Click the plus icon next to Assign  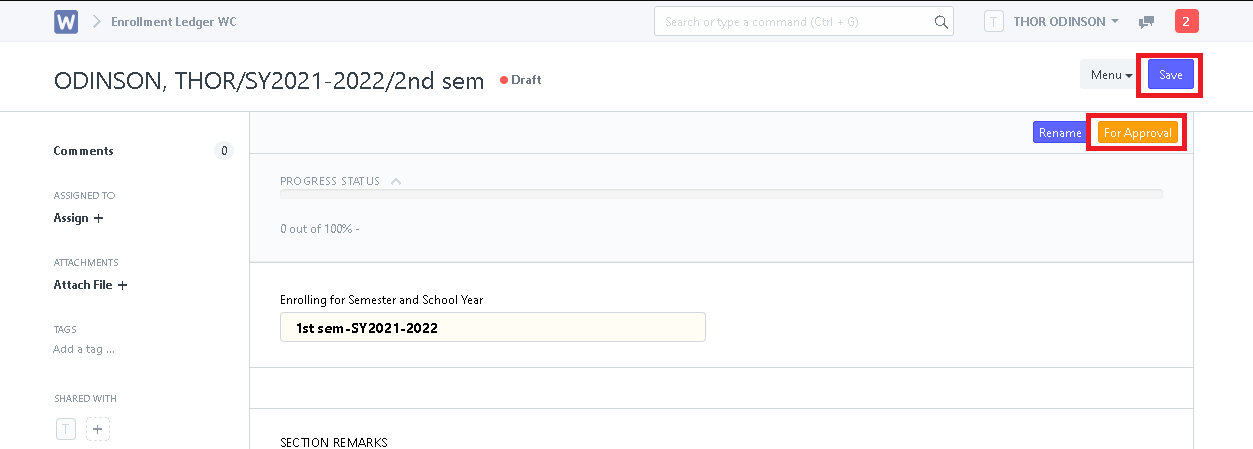(x=98, y=218)
